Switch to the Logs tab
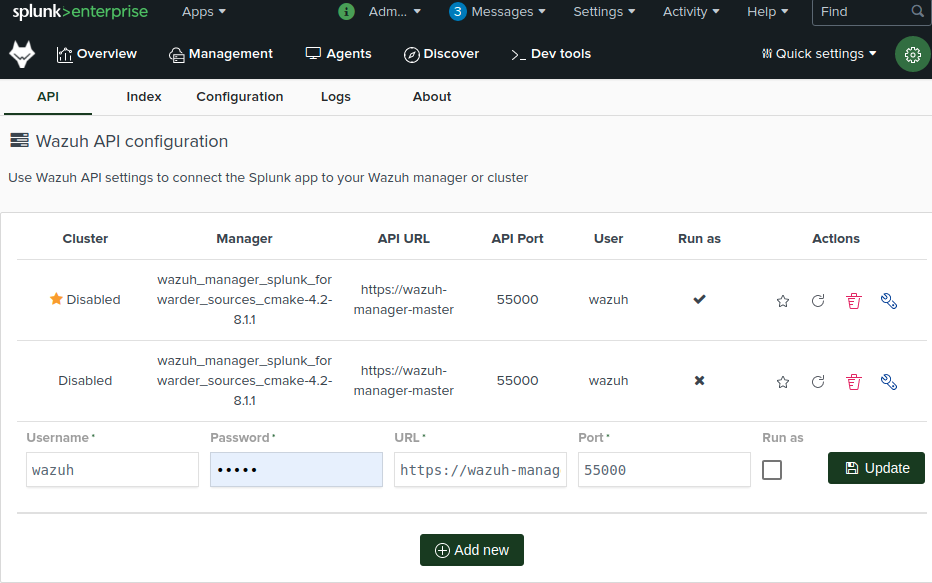The width and height of the screenshot is (932, 583). click(x=335, y=97)
